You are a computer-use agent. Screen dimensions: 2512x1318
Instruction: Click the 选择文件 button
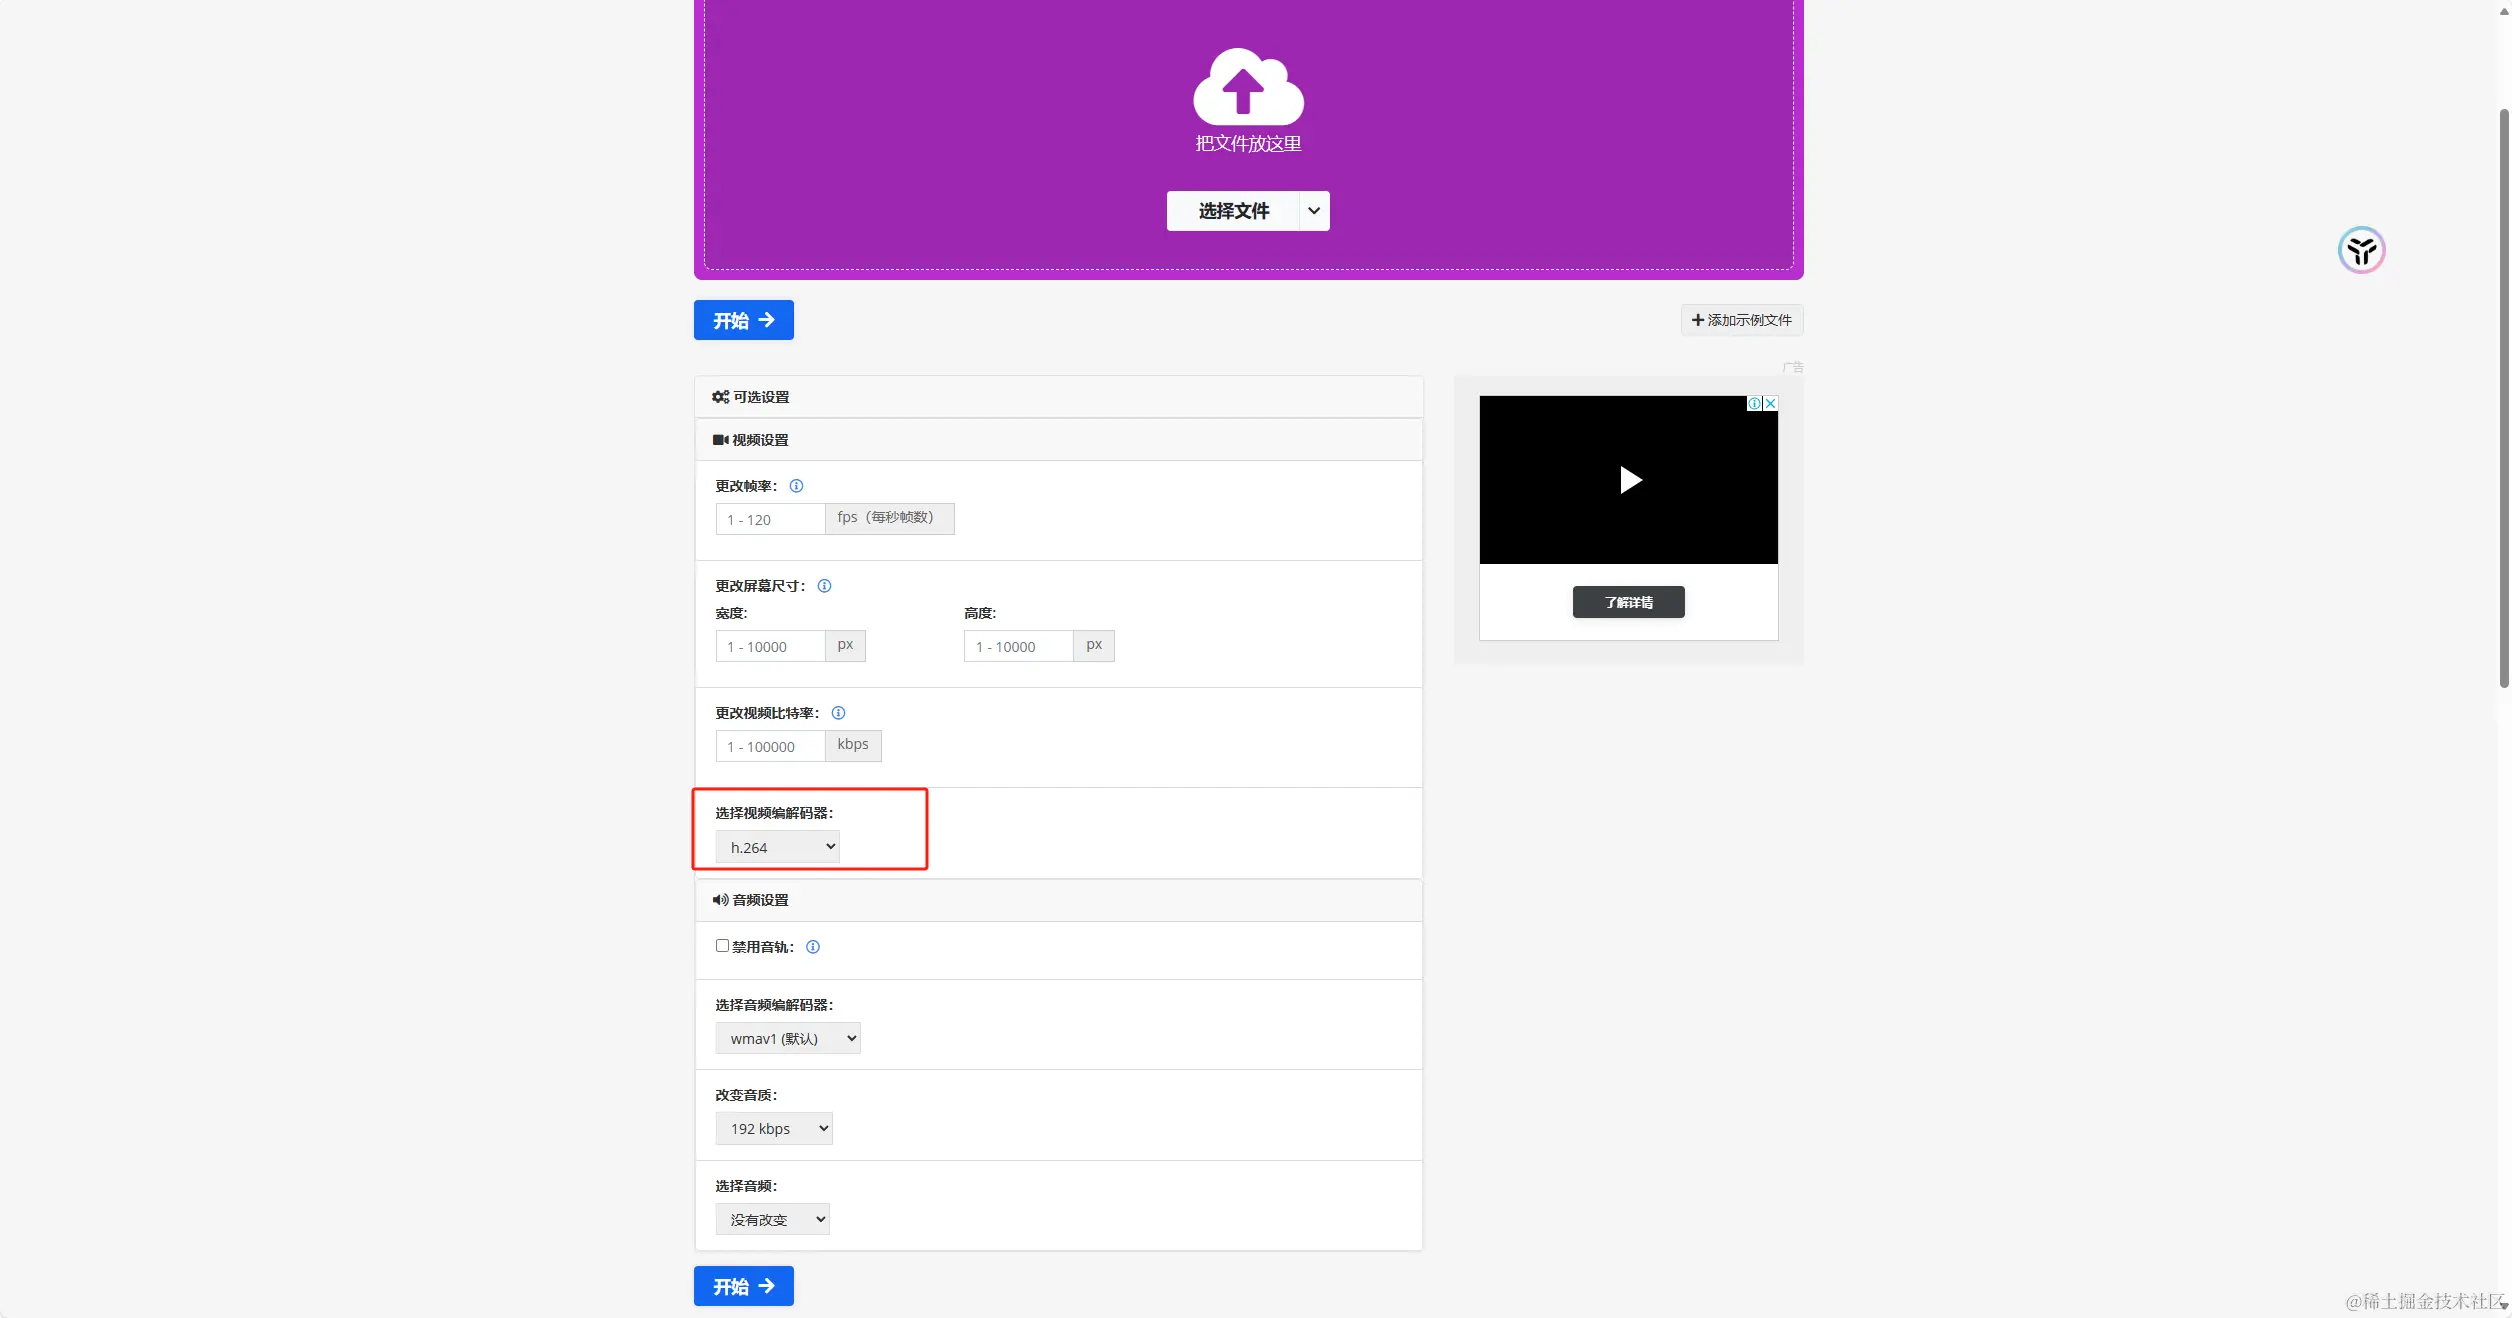[1233, 211]
